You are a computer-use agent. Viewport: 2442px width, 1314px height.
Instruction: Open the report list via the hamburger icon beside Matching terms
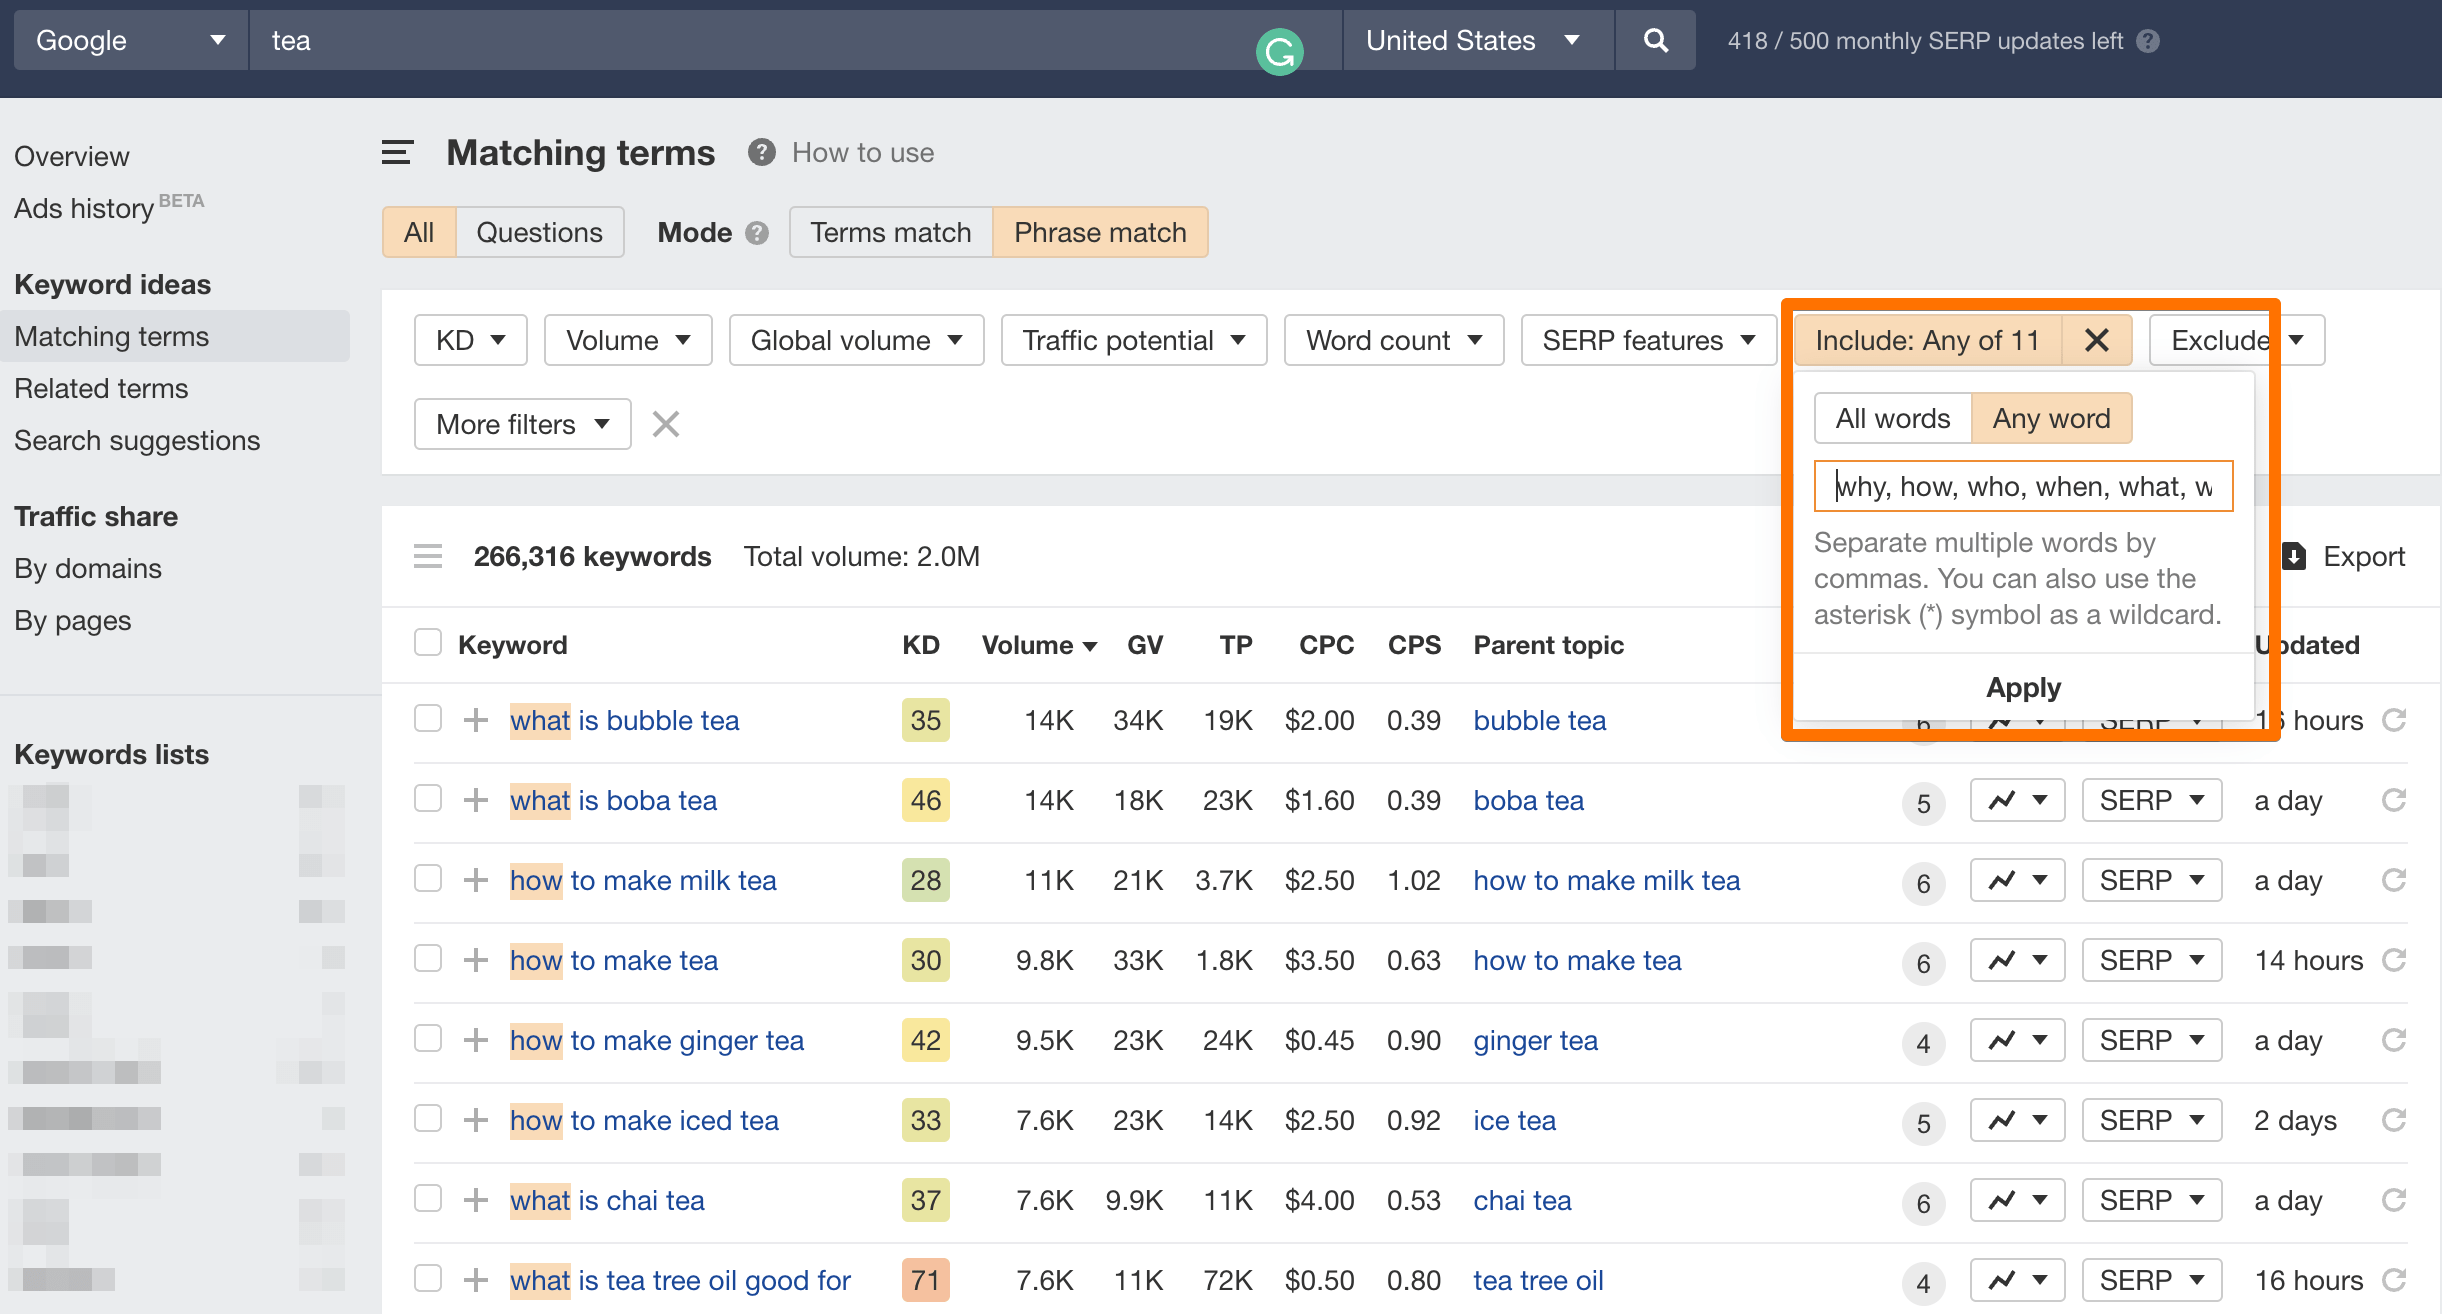click(x=396, y=152)
